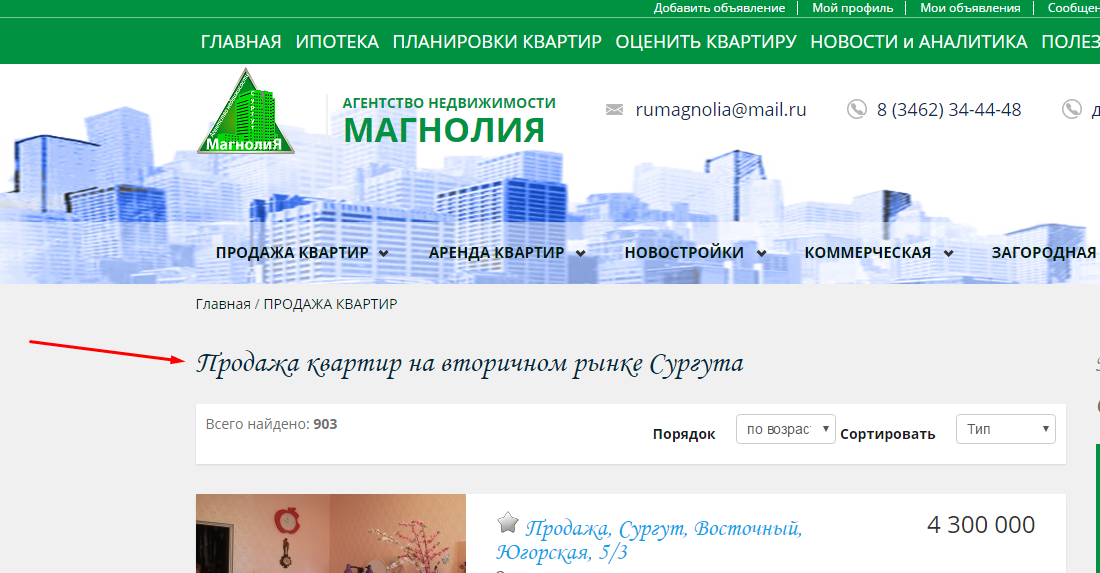Open the Порядок sort order dropdown
The image size is (1100, 573).
point(786,429)
